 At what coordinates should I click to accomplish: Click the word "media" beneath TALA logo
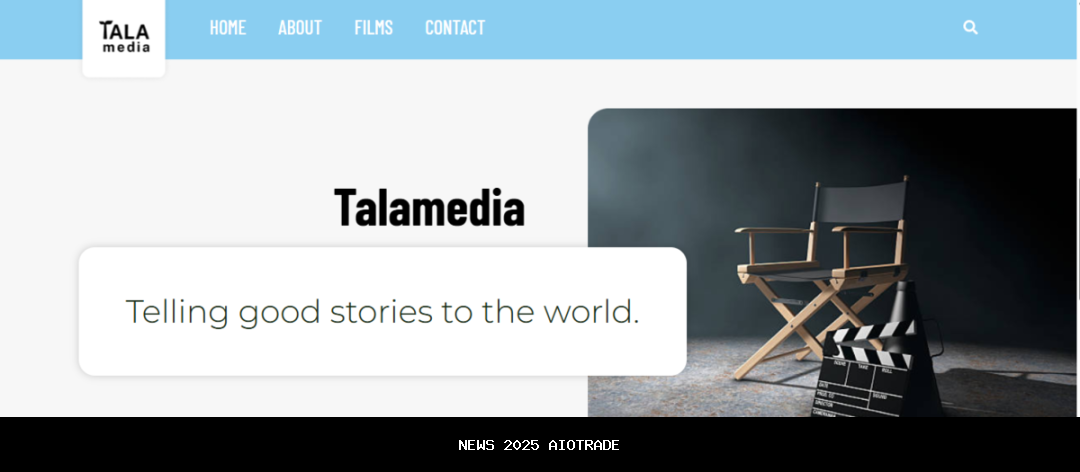tap(126, 48)
